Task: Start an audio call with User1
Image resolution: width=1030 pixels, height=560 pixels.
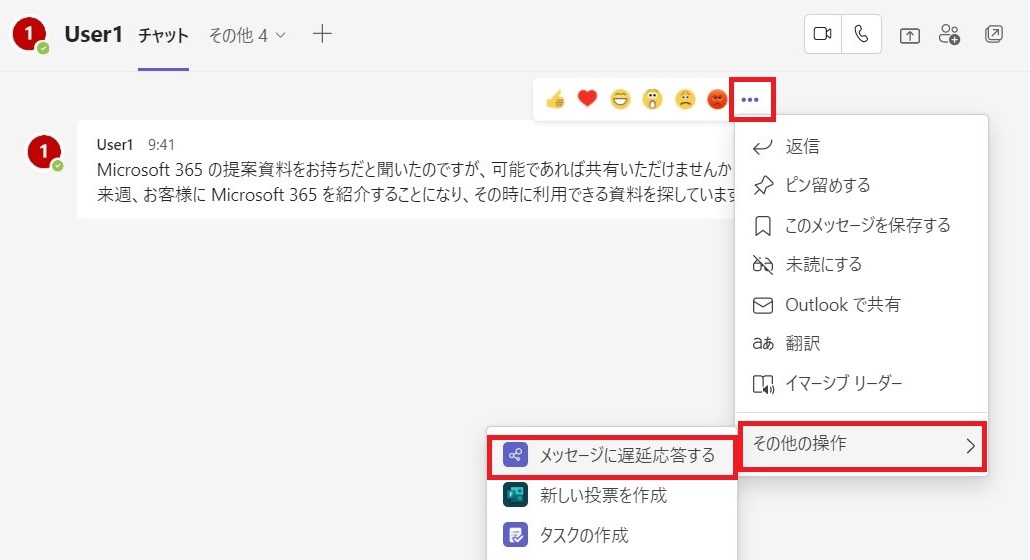Action: coord(861,34)
